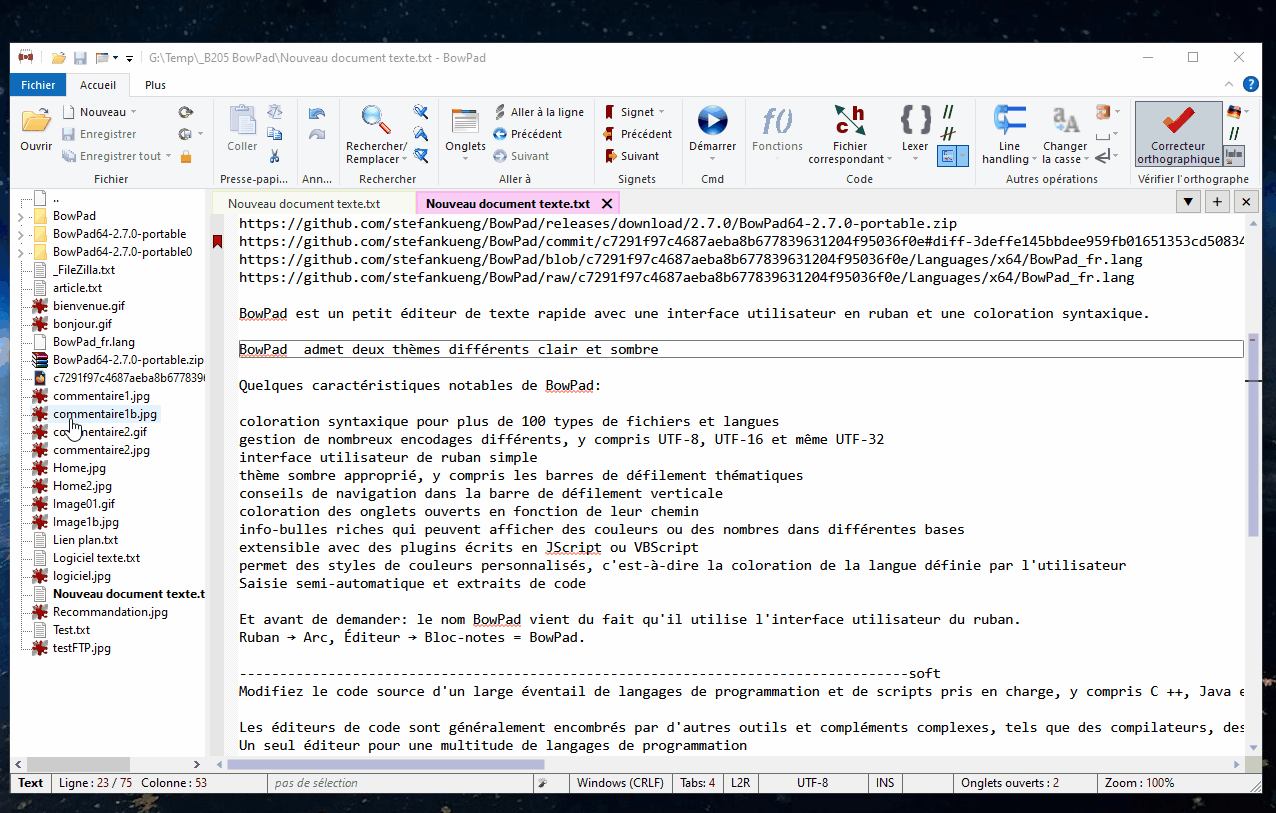The width and height of the screenshot is (1276, 813).
Task: Close the active pink document tab
Action: click(x=608, y=203)
